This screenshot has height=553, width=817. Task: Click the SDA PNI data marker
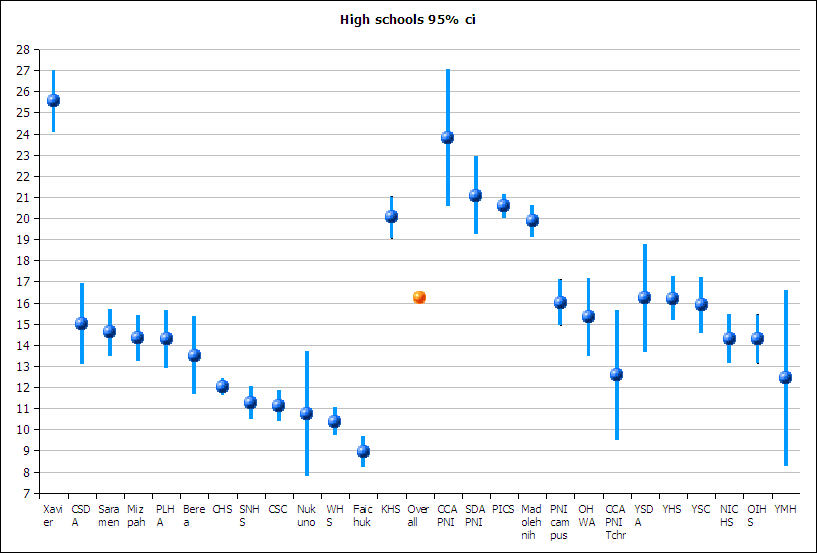pos(475,195)
